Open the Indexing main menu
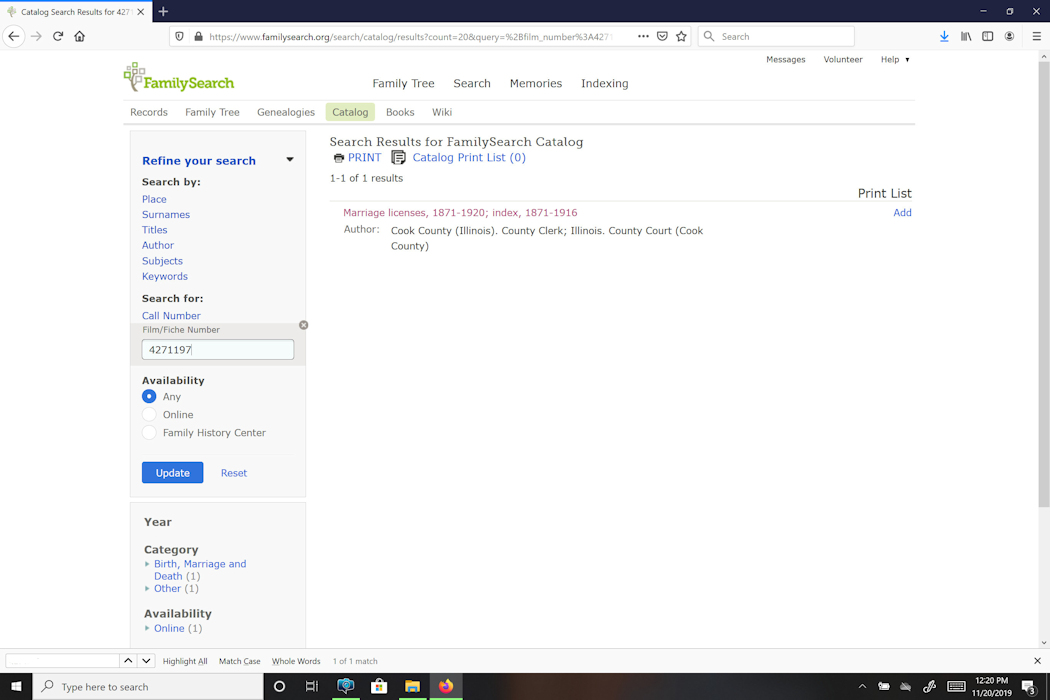The width and height of the screenshot is (1050, 700). tap(605, 84)
